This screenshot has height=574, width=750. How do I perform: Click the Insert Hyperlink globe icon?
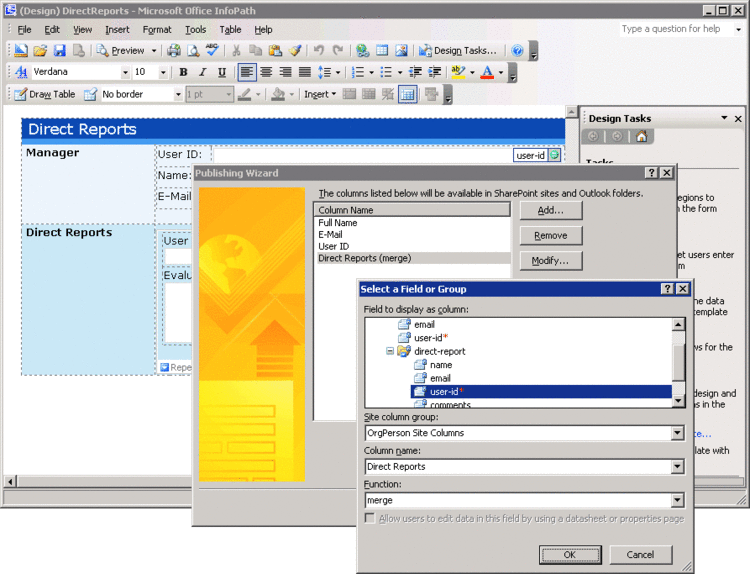(363, 50)
